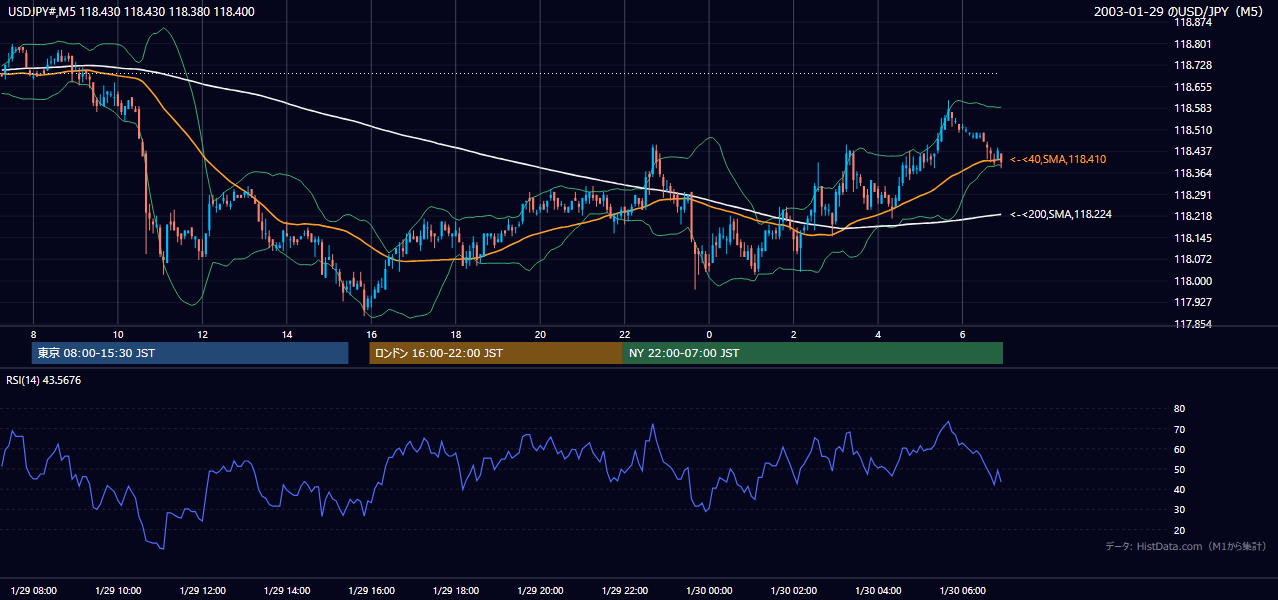The image size is (1278, 600).
Task: Click price axis value 118.728
Action: point(1193,65)
